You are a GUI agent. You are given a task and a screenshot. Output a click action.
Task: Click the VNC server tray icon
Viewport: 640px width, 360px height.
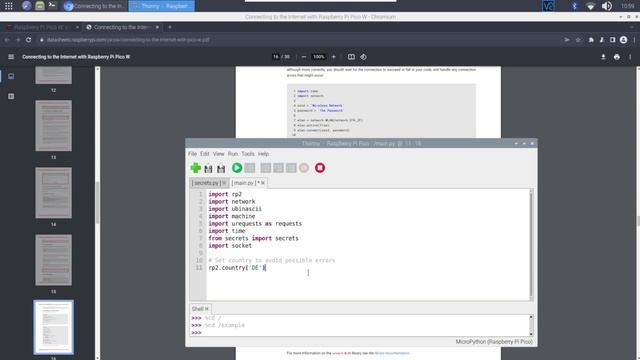[x=548, y=6]
